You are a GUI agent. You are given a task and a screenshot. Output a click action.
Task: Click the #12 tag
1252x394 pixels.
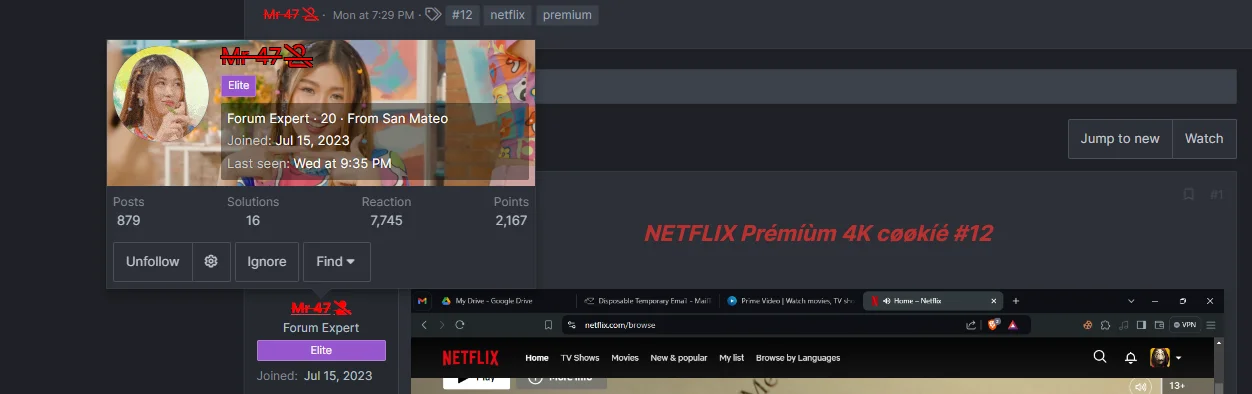461,15
